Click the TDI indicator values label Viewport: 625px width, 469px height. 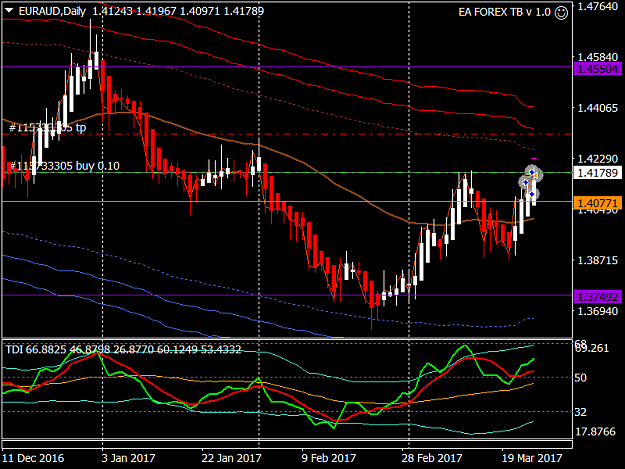pos(123,349)
